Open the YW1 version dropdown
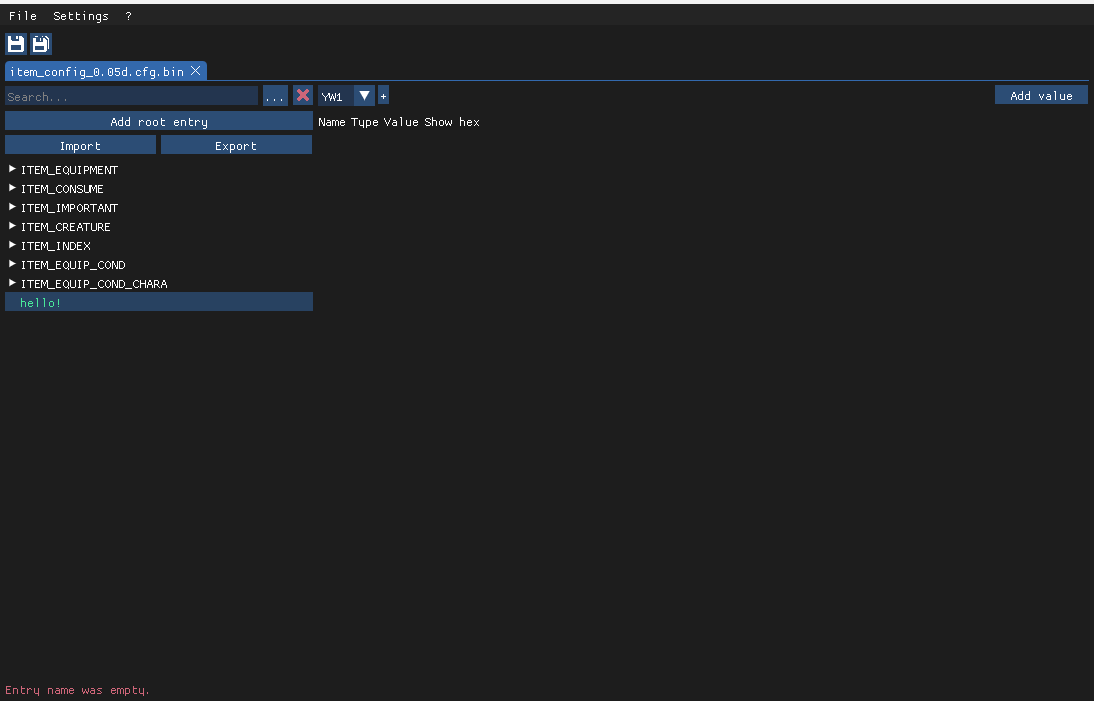Screen dimensions: 1094x701 pos(363,95)
